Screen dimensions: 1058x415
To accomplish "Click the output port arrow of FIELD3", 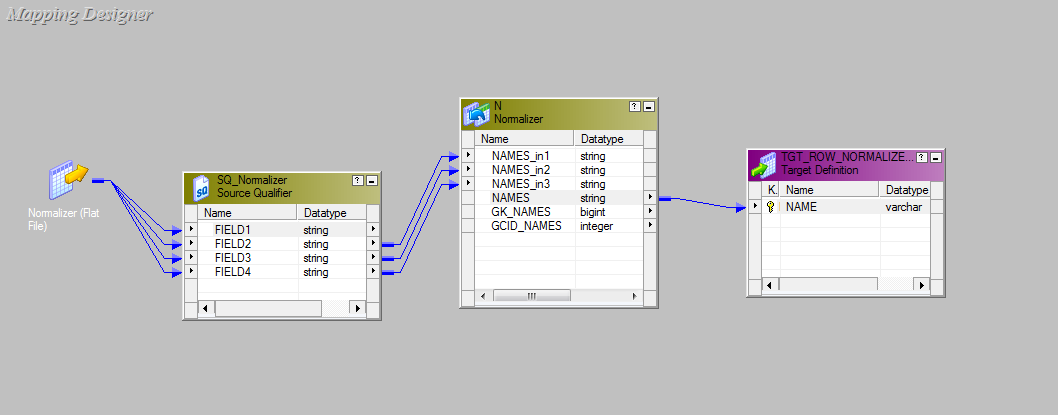I will [x=373, y=258].
